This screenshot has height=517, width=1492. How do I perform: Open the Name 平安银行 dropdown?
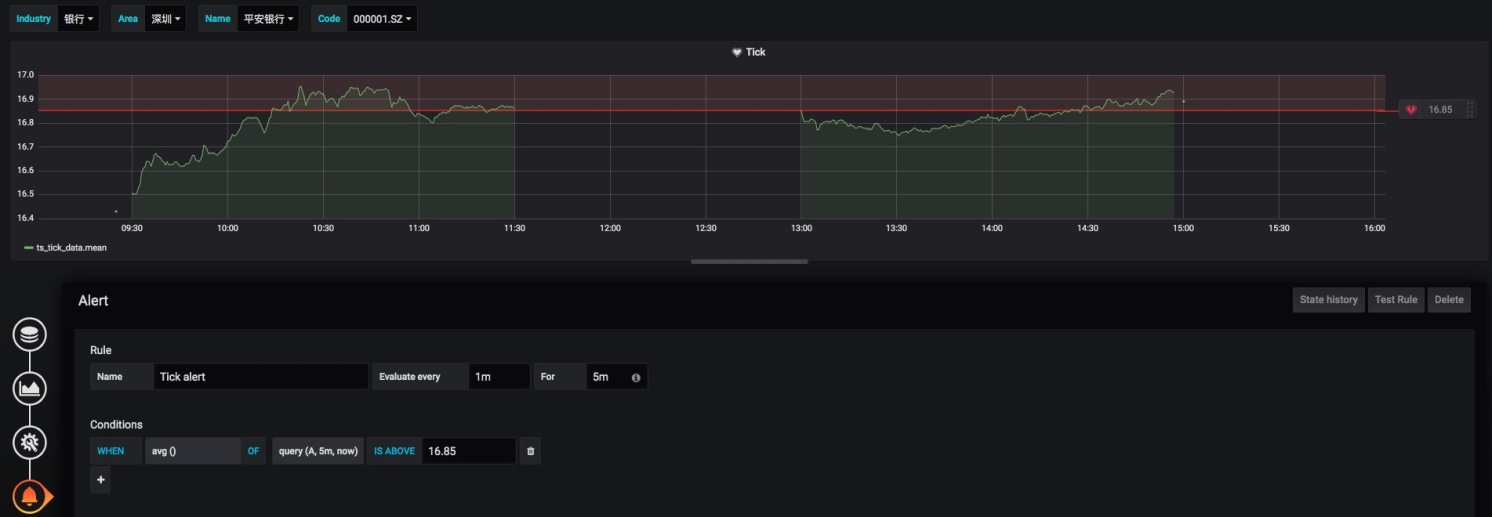pyautogui.click(x=267, y=19)
